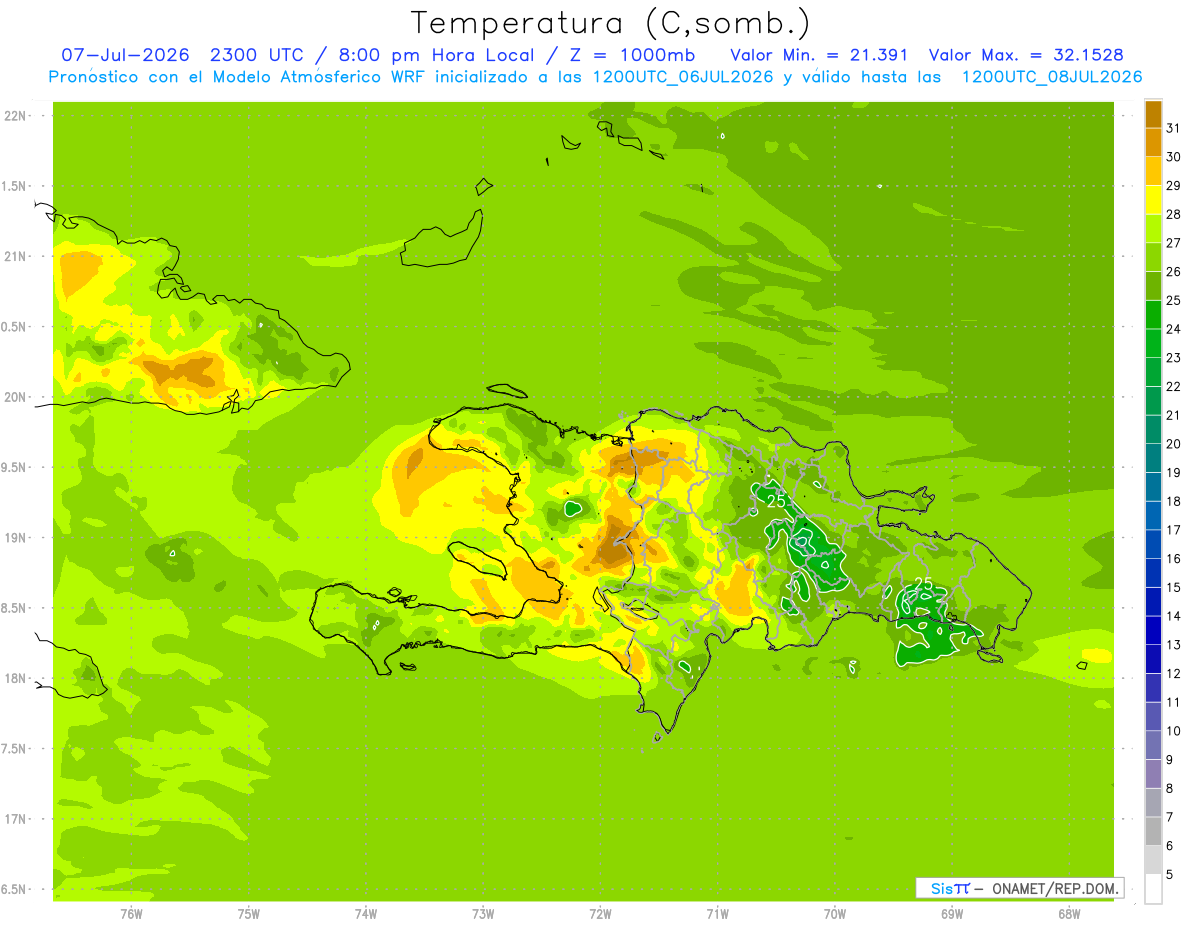
Task: Pick the yellow swatch between 28 and 29
Action: coord(1153,200)
